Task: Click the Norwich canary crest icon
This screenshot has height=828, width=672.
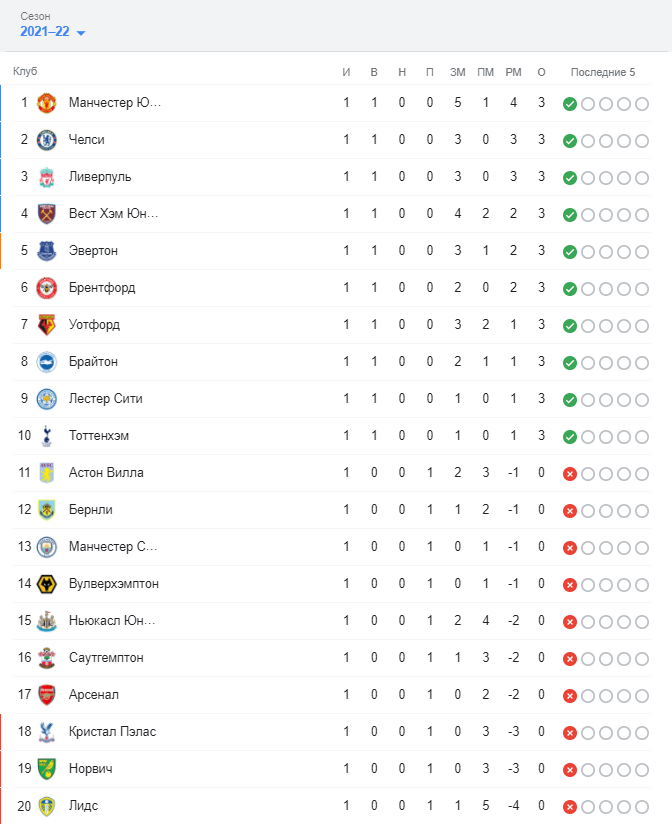Action: (47, 769)
